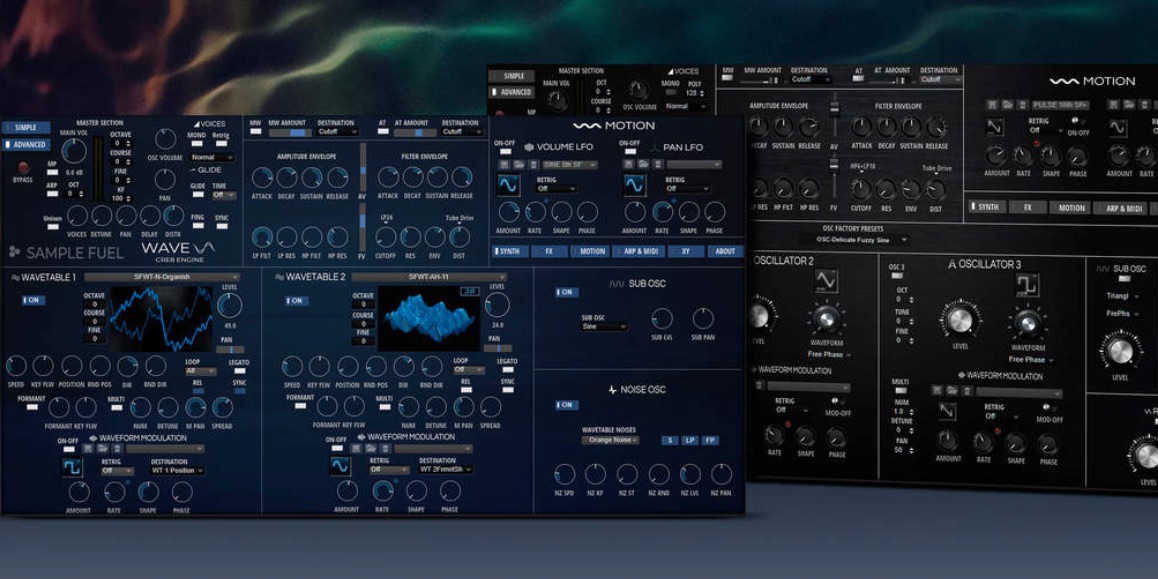
Task: Select Pan LFO sine waveform shape icon
Action: (x=634, y=185)
